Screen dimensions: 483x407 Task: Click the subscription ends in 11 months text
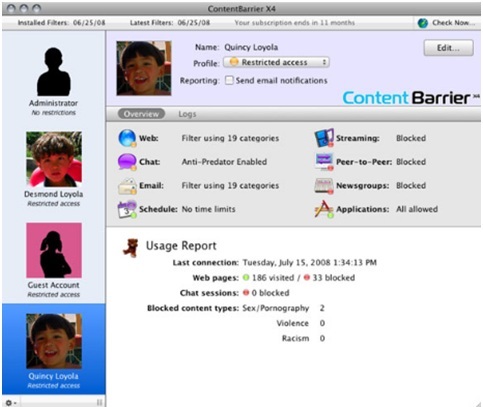point(295,23)
